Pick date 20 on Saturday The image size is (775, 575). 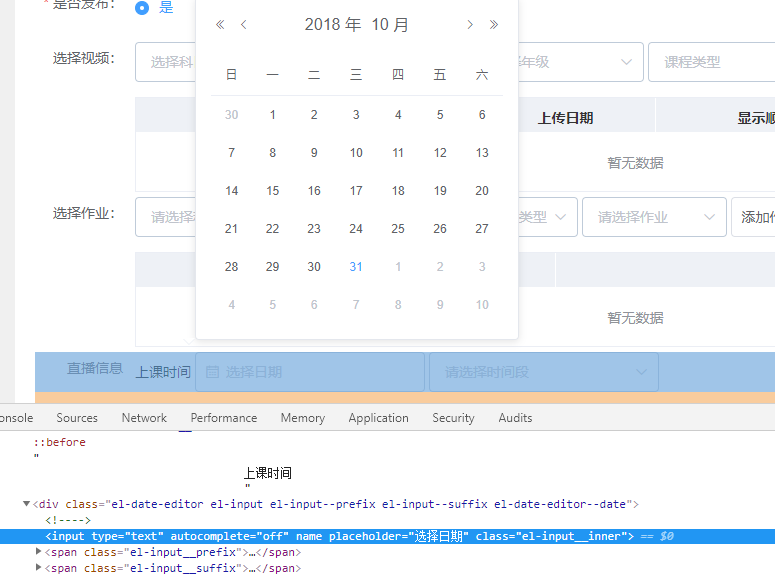[482, 191]
